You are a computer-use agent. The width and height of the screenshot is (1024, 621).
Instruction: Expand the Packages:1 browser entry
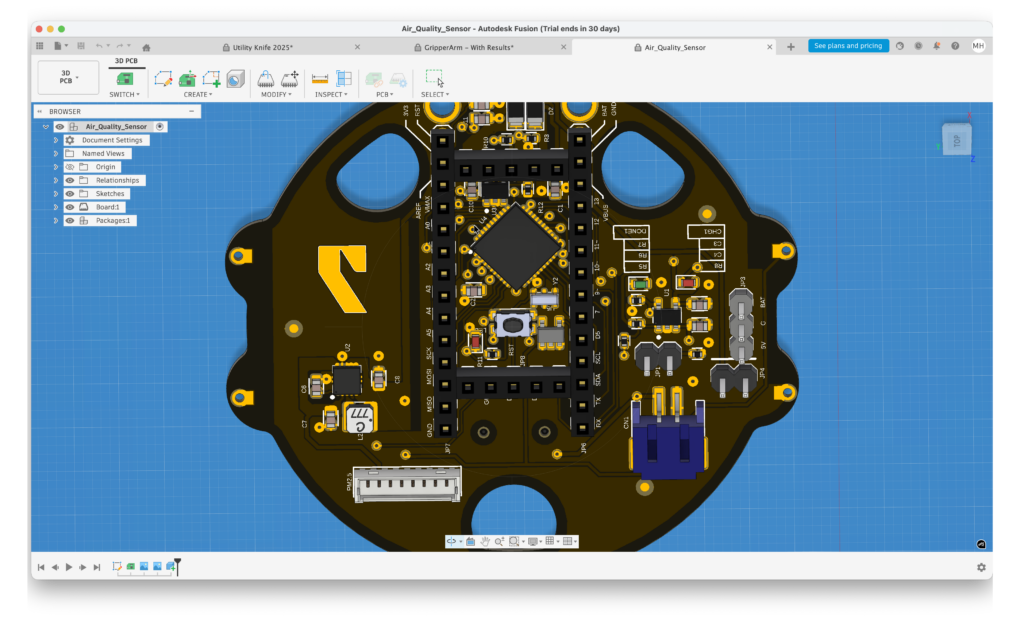click(x=57, y=220)
